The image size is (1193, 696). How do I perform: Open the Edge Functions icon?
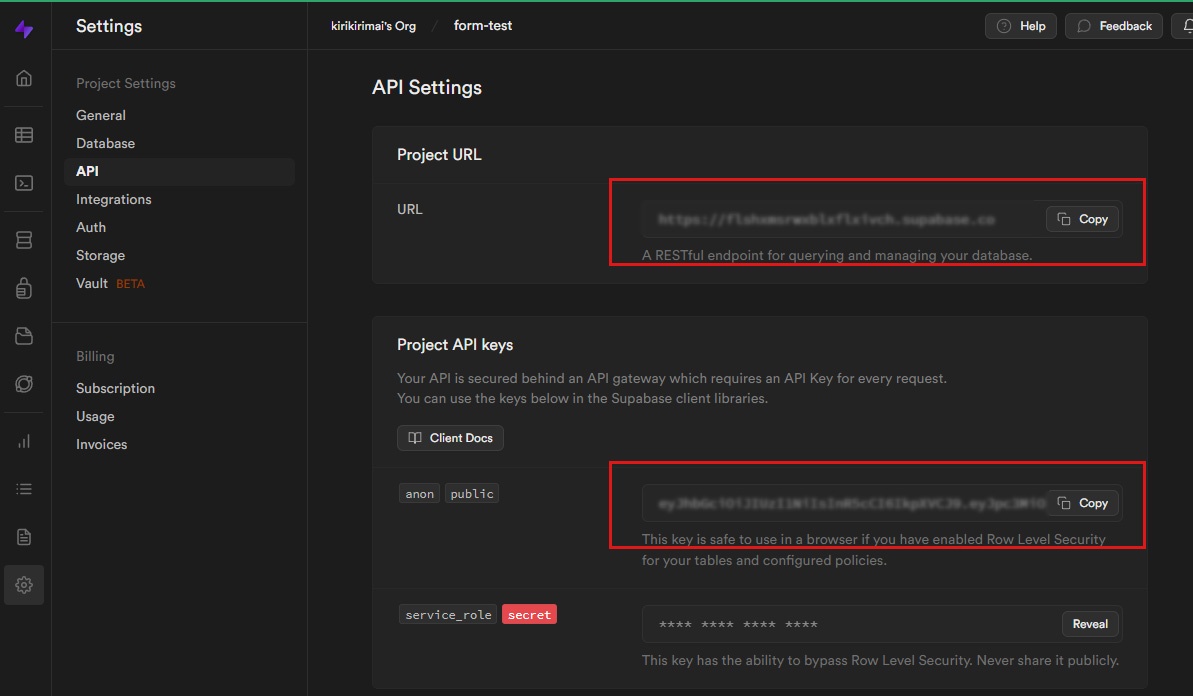click(24, 384)
